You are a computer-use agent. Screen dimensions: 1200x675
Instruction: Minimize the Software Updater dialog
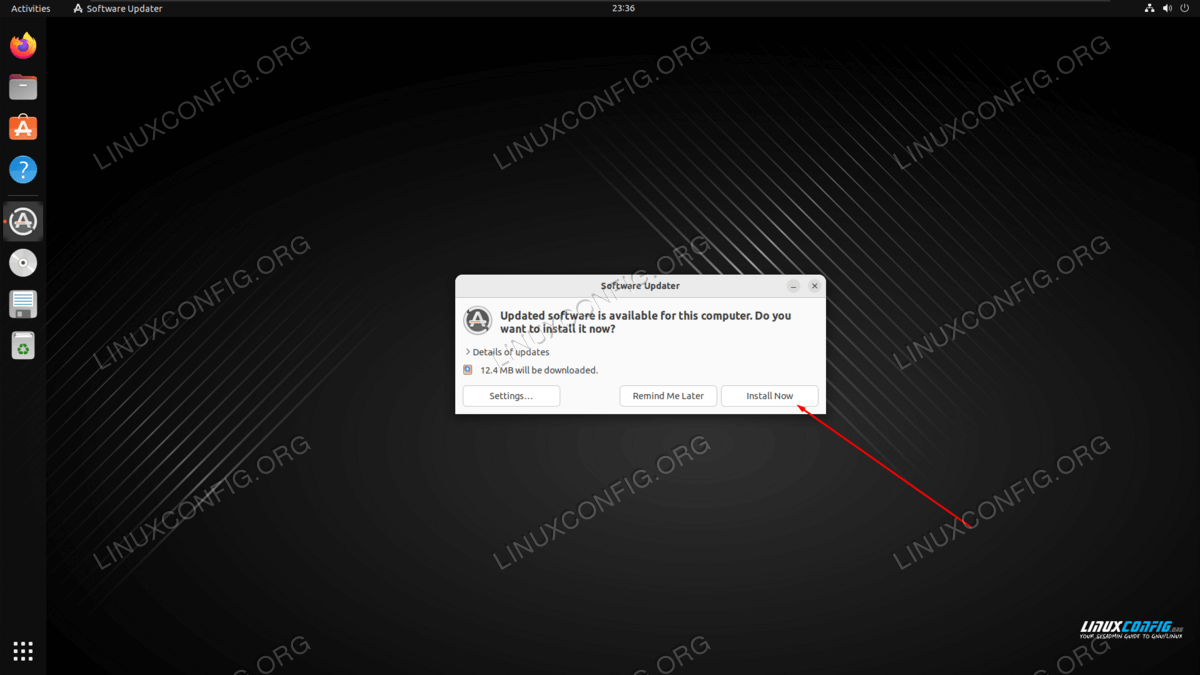(x=794, y=286)
